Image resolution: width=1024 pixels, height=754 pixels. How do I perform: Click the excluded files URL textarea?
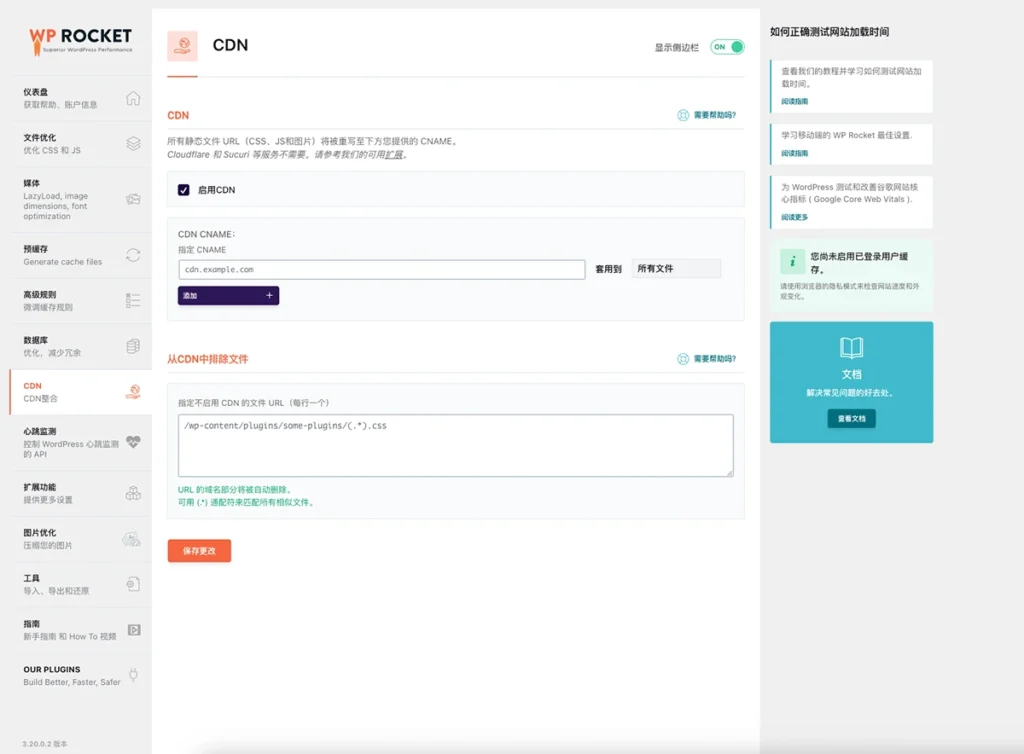(455, 445)
